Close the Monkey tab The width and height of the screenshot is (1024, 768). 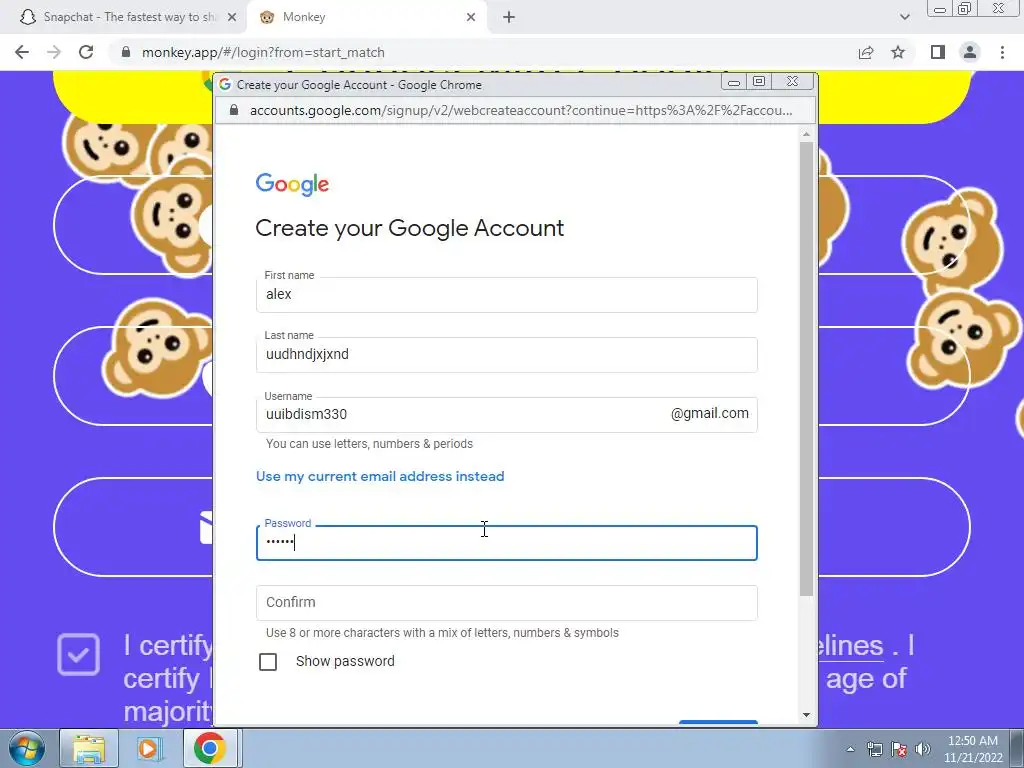point(471,18)
